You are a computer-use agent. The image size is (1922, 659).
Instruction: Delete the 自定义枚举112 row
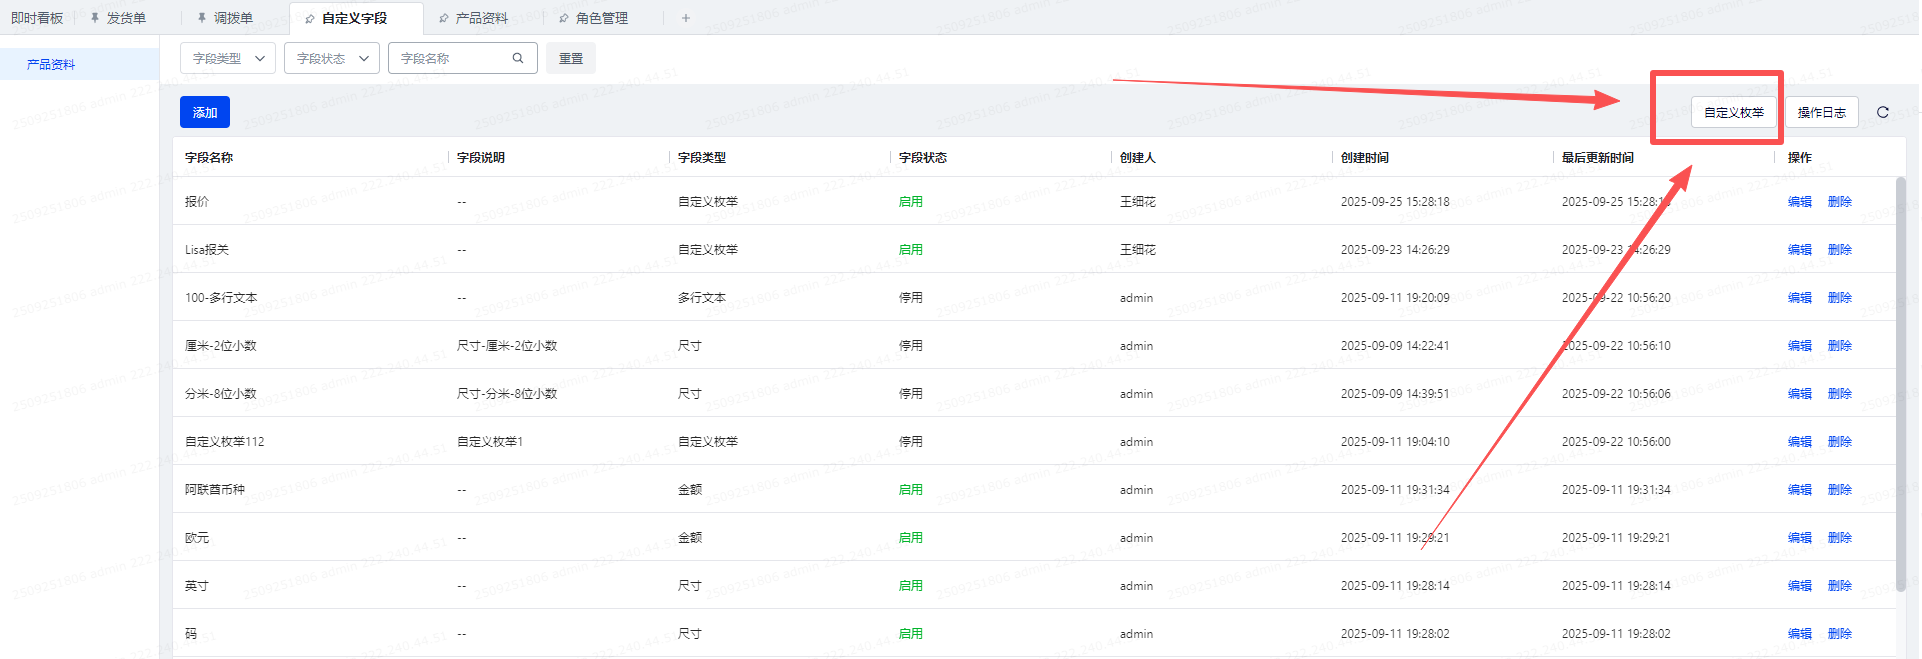tap(1840, 441)
